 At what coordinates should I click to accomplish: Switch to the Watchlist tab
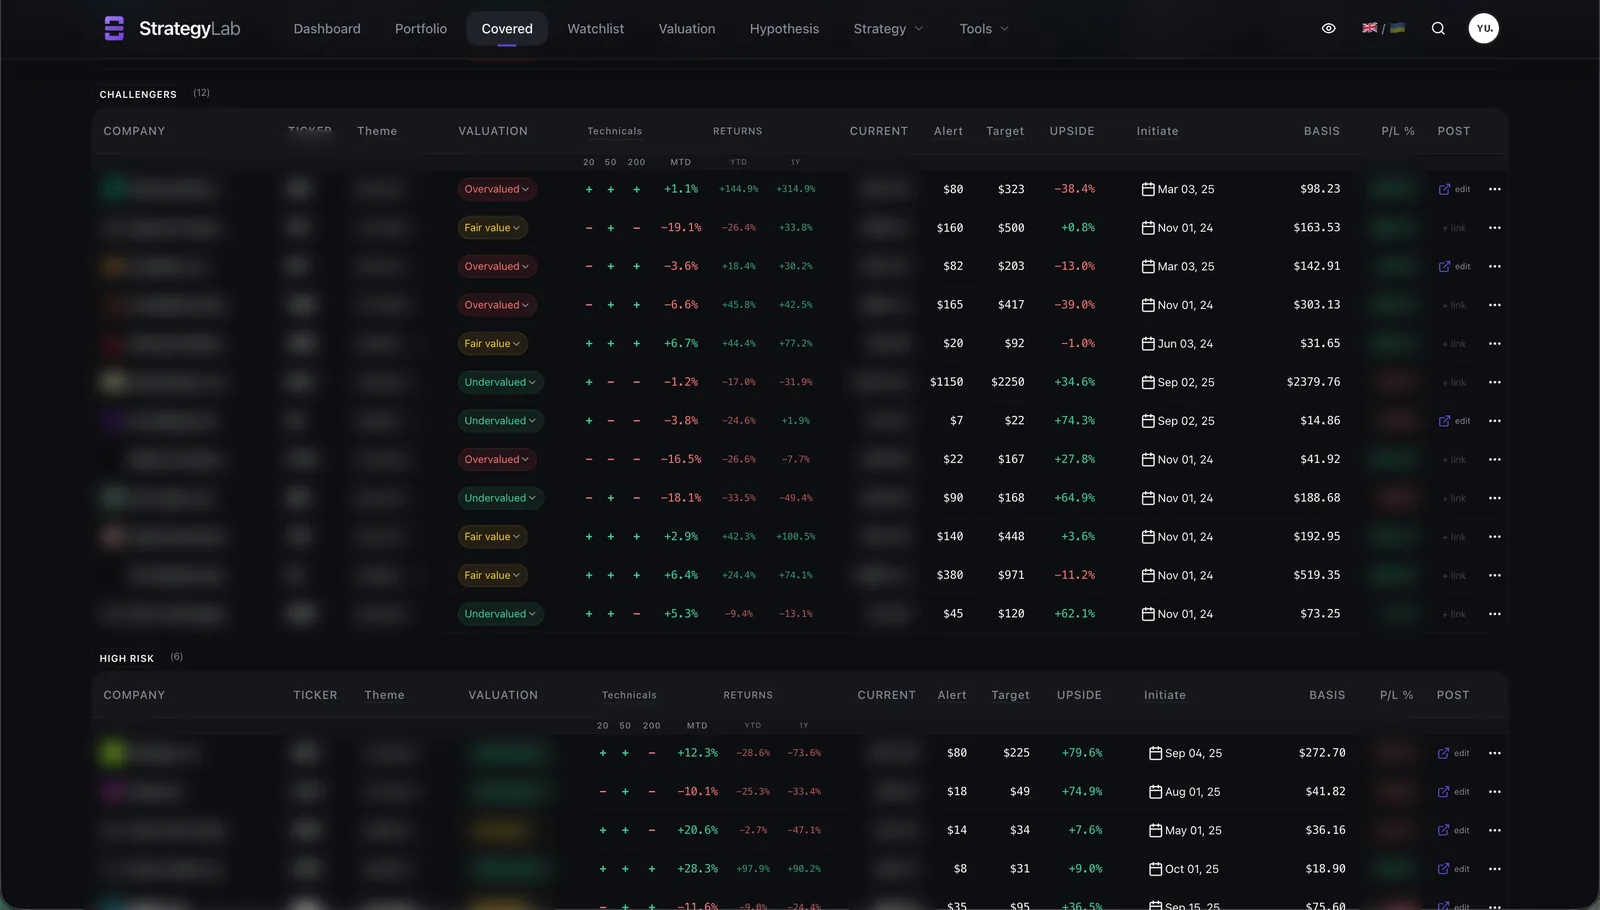[x=596, y=29]
